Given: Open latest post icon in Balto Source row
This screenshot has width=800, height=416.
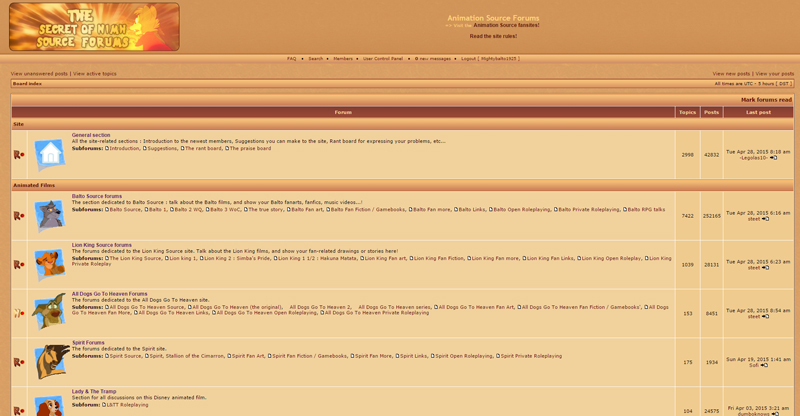Looking at the screenshot, I should (765, 219).
